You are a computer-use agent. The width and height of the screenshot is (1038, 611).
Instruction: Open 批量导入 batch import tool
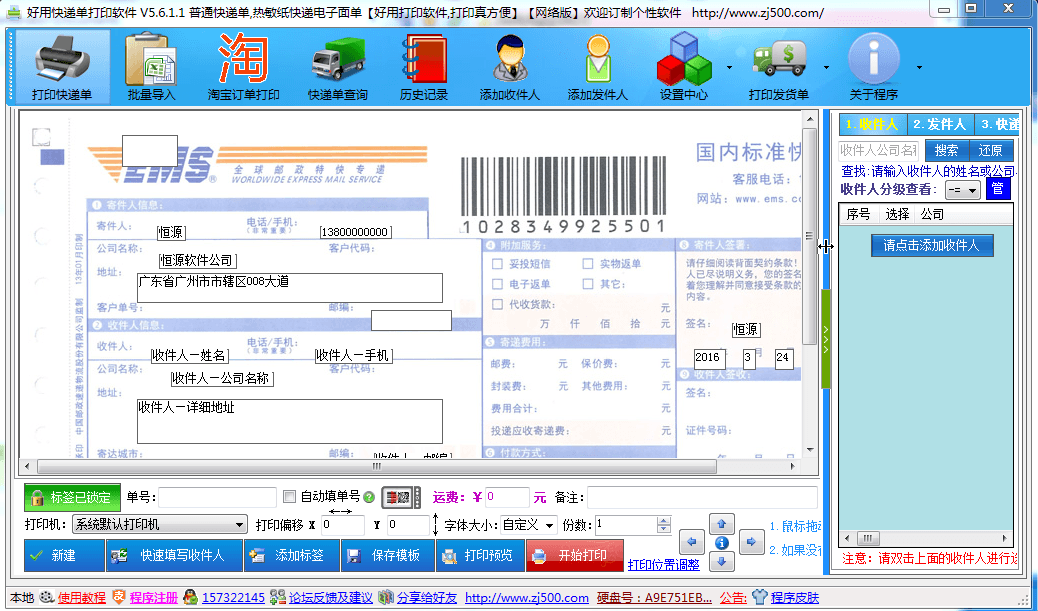tap(151, 67)
